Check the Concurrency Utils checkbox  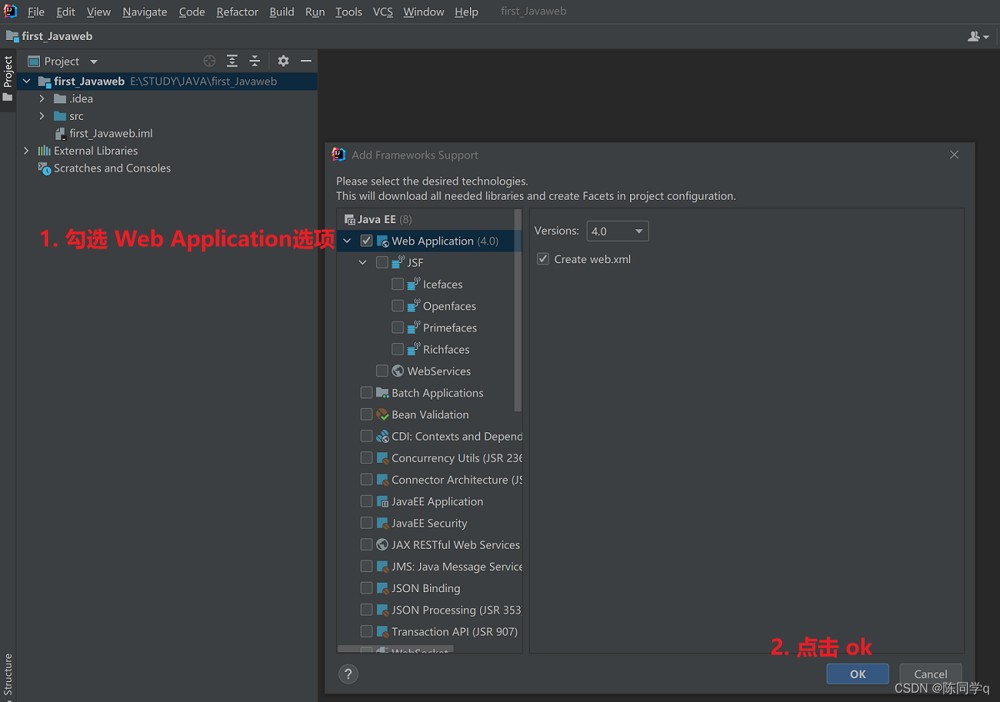366,458
